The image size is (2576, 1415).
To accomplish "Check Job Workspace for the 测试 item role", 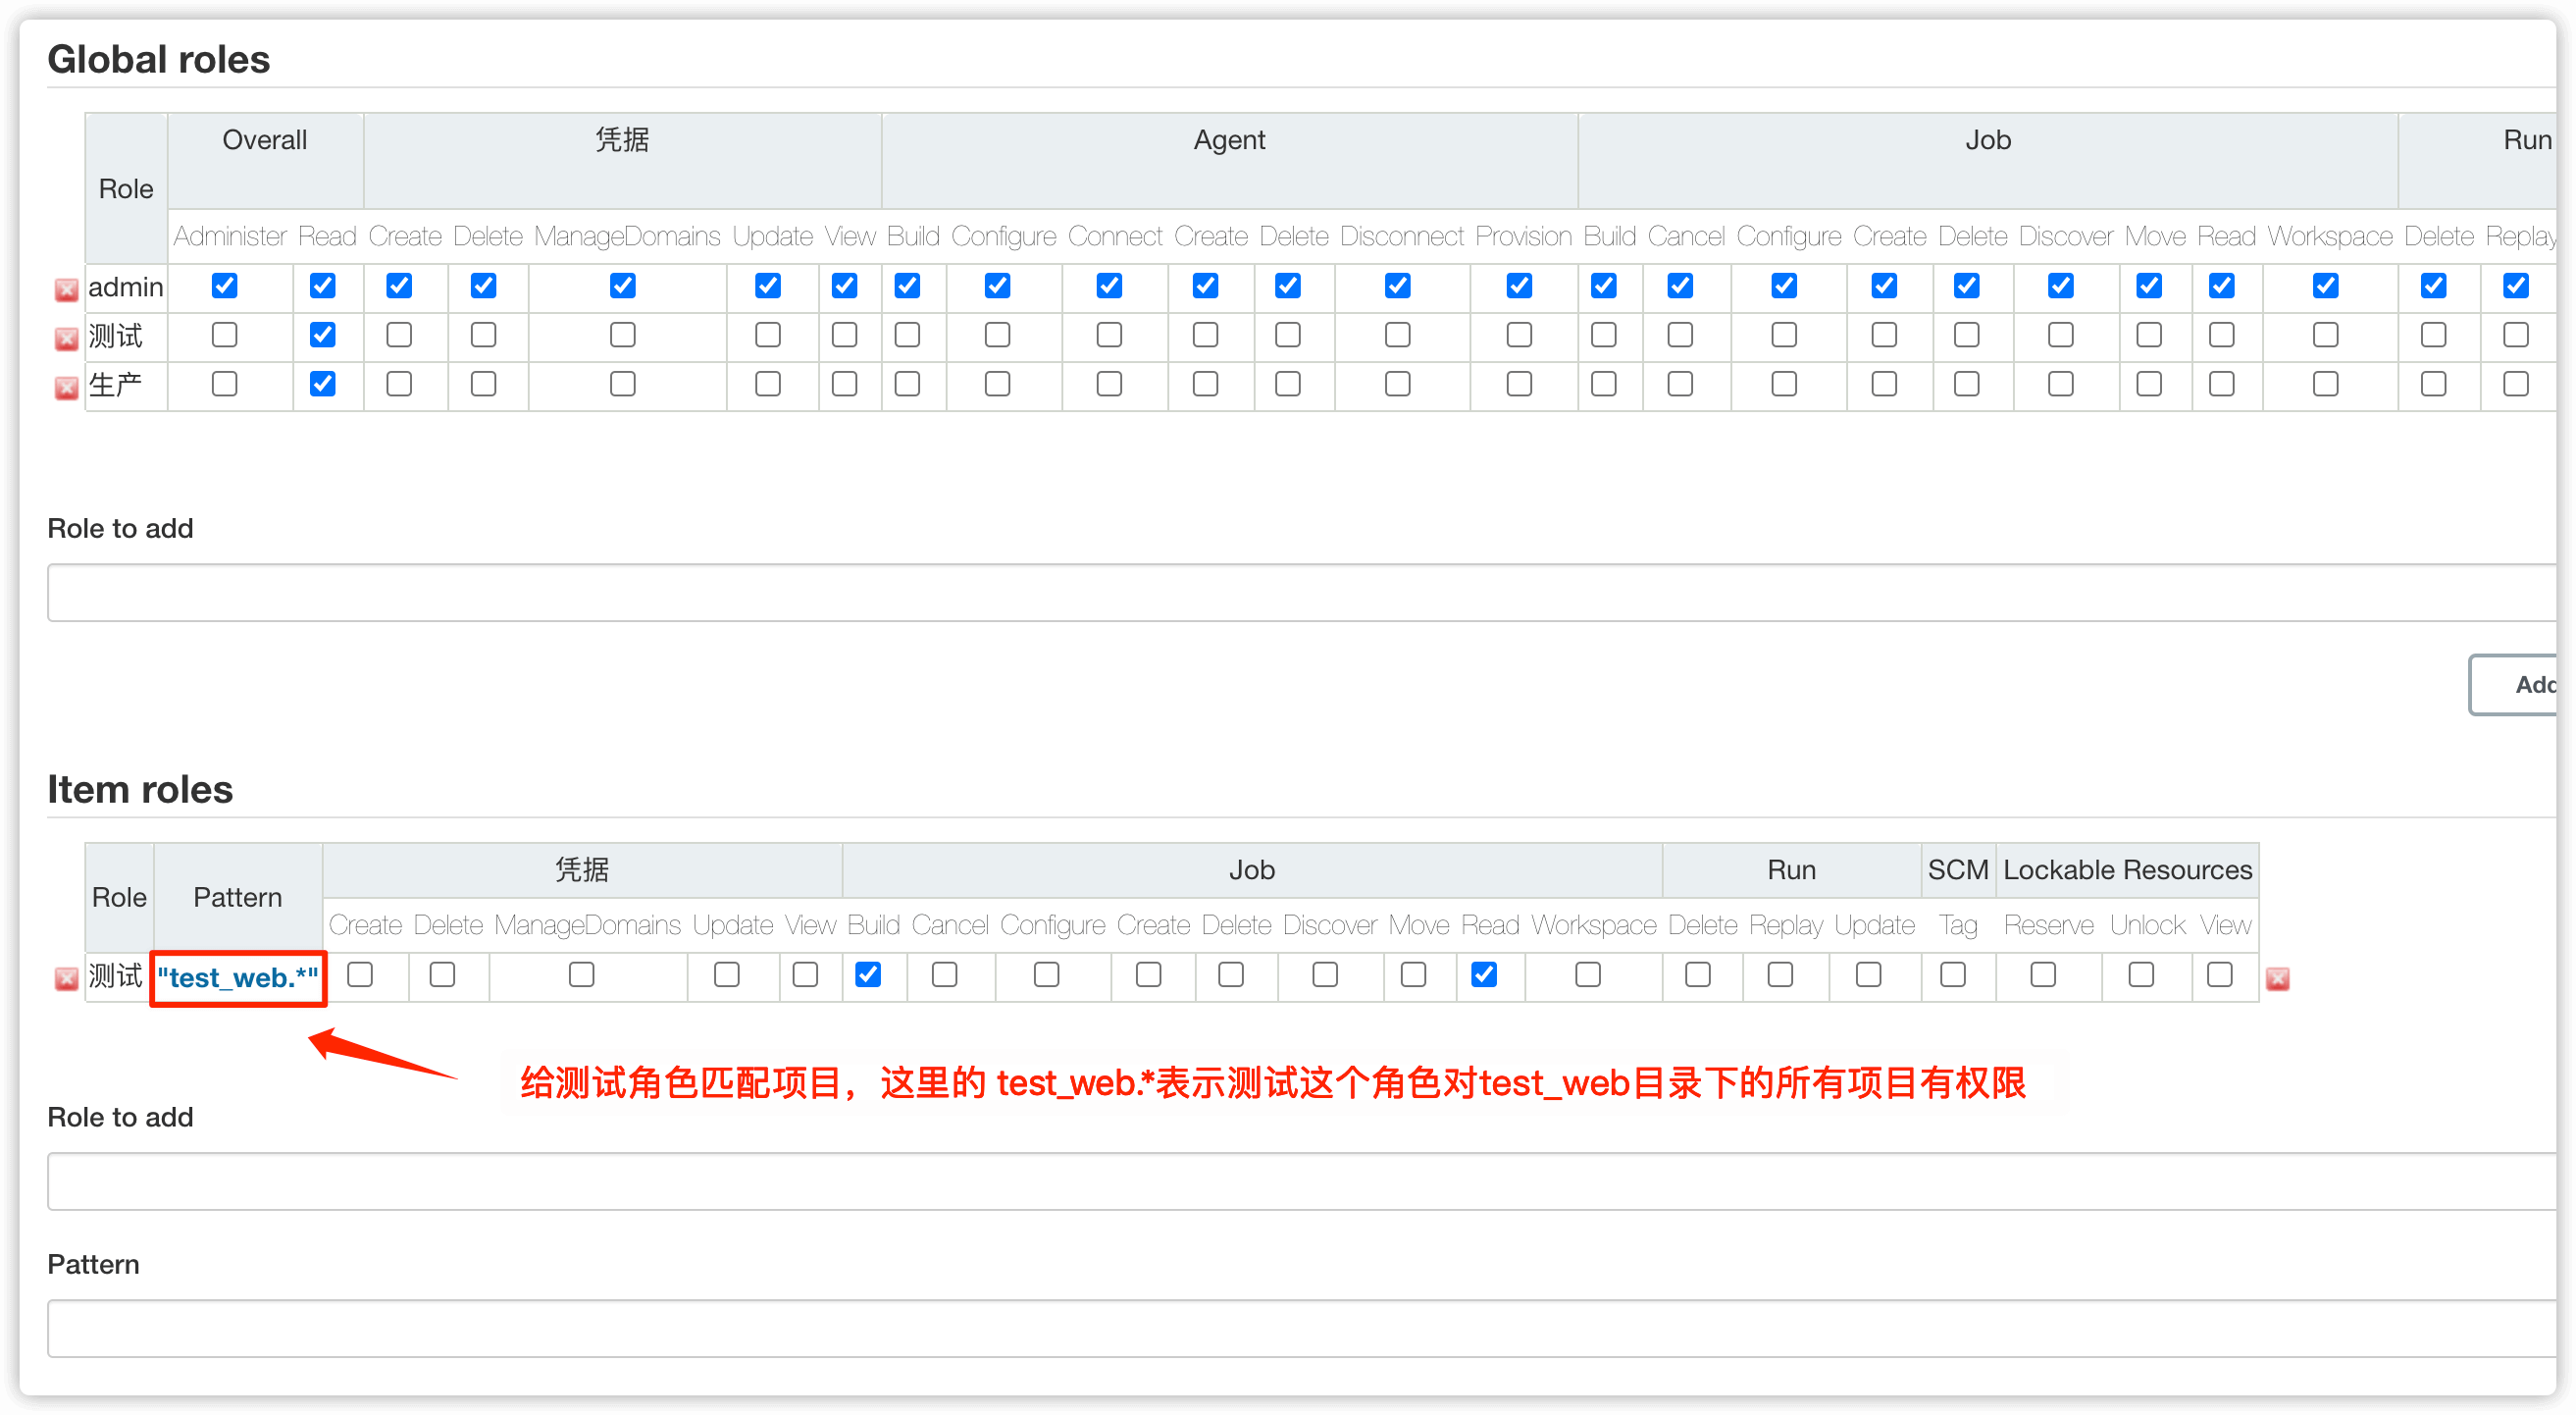I will coord(1588,975).
